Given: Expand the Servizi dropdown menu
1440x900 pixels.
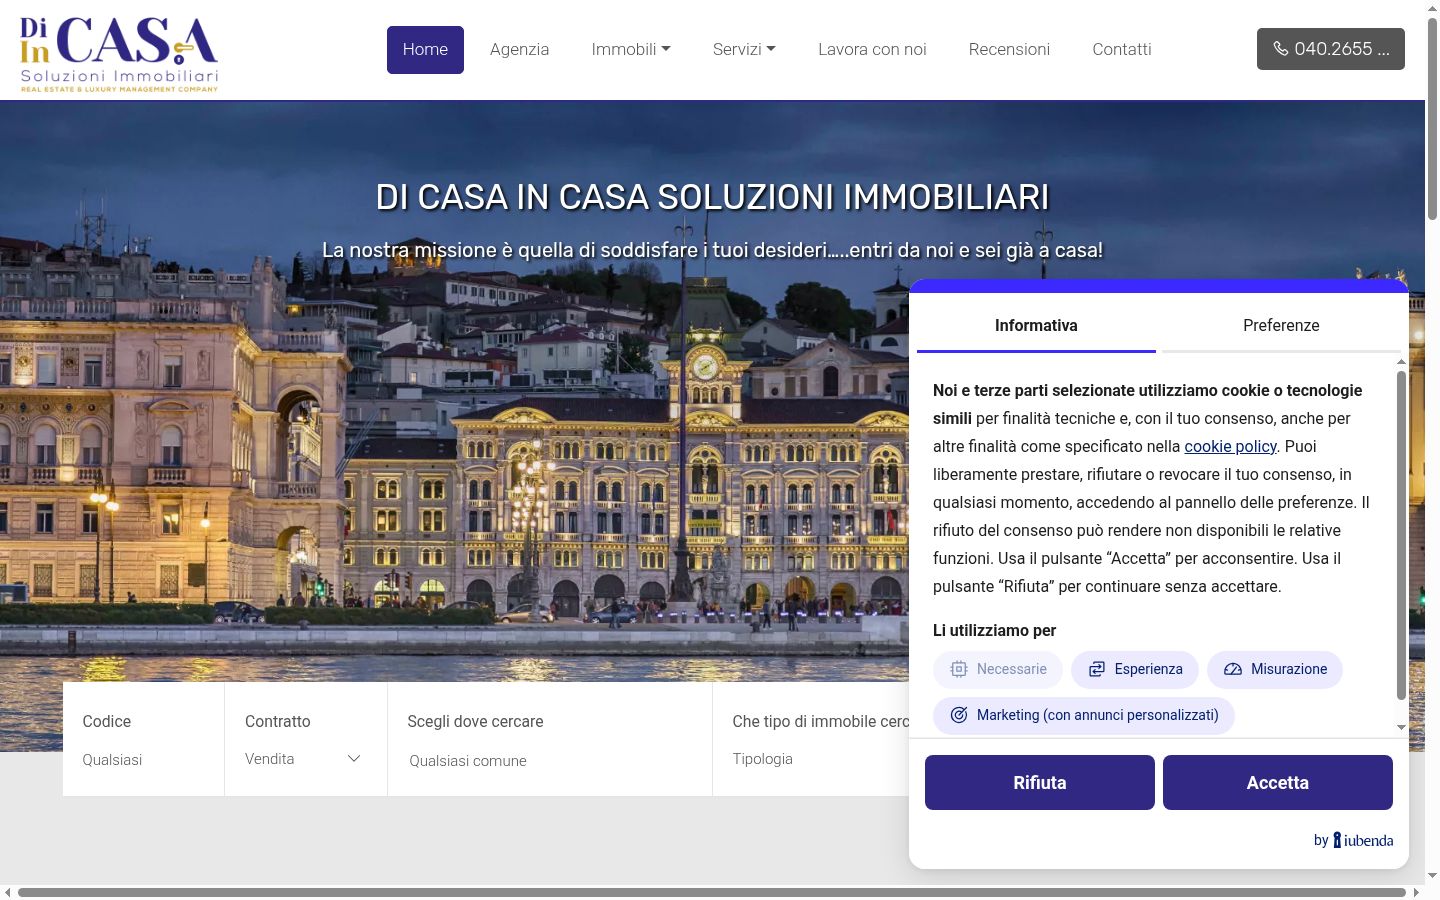Looking at the screenshot, I should [744, 50].
